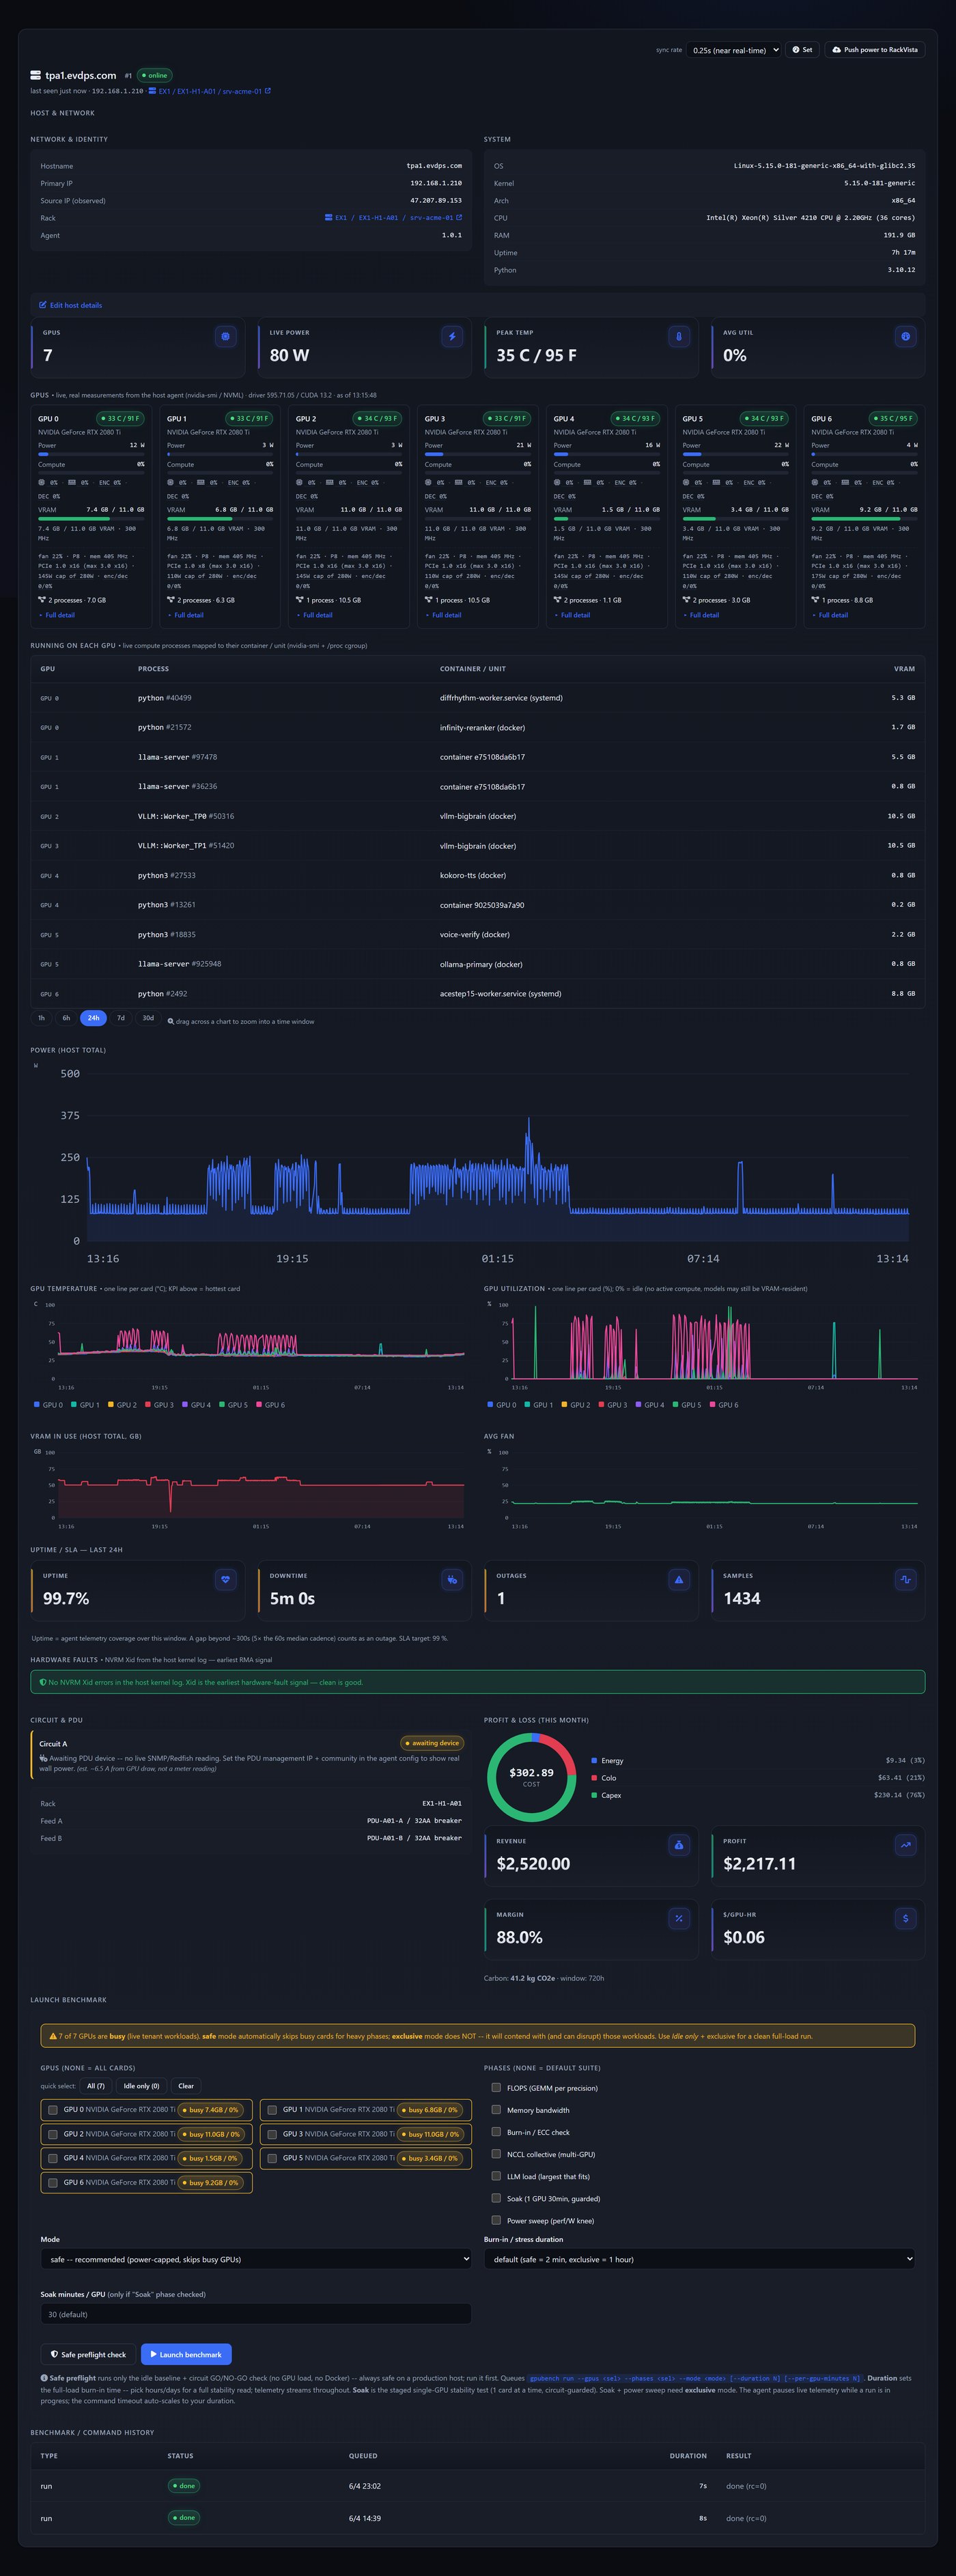The height and width of the screenshot is (2576, 956).
Task: Click the $/GPU-HR dollar icon
Action: (905, 1918)
